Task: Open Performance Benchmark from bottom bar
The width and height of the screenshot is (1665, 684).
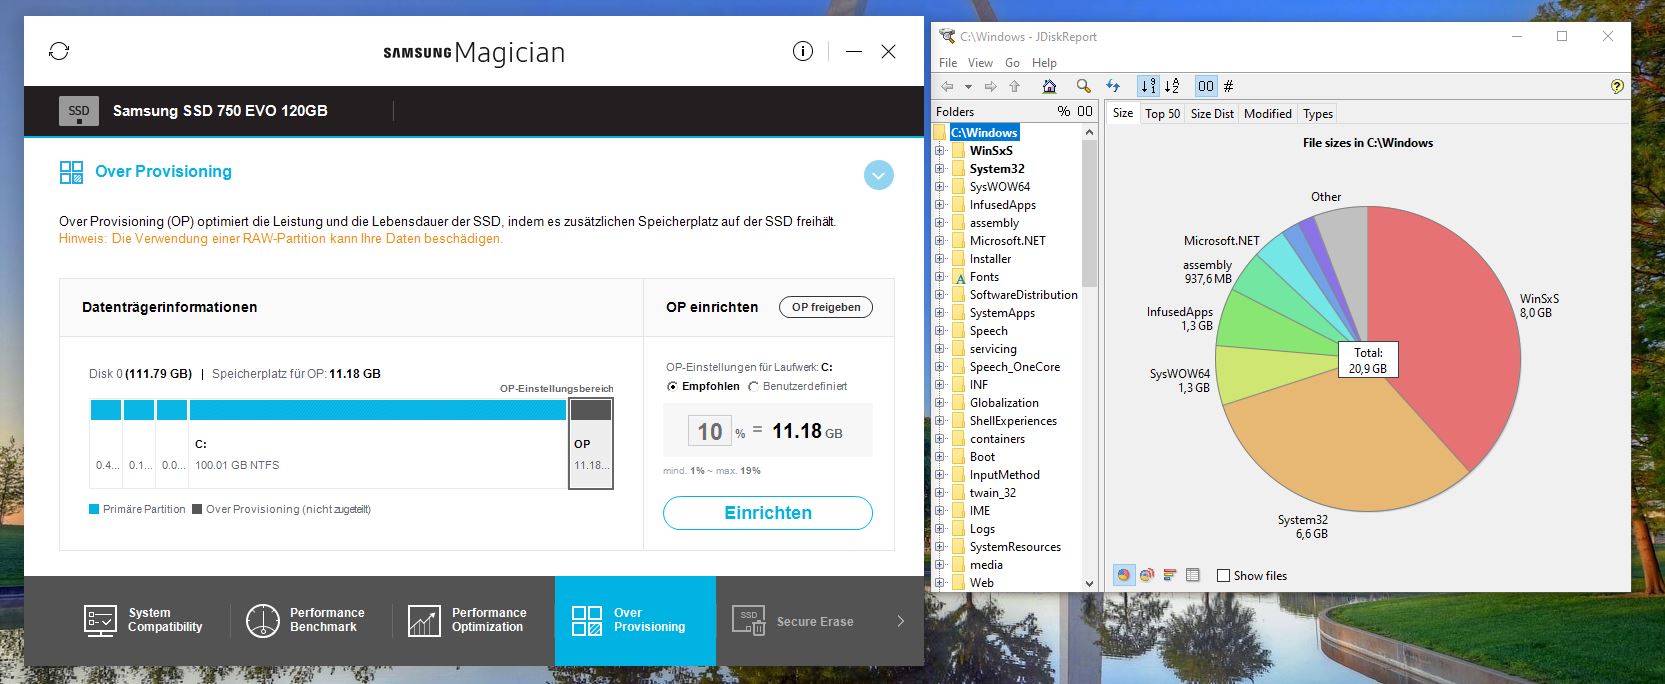Action: coord(305,620)
